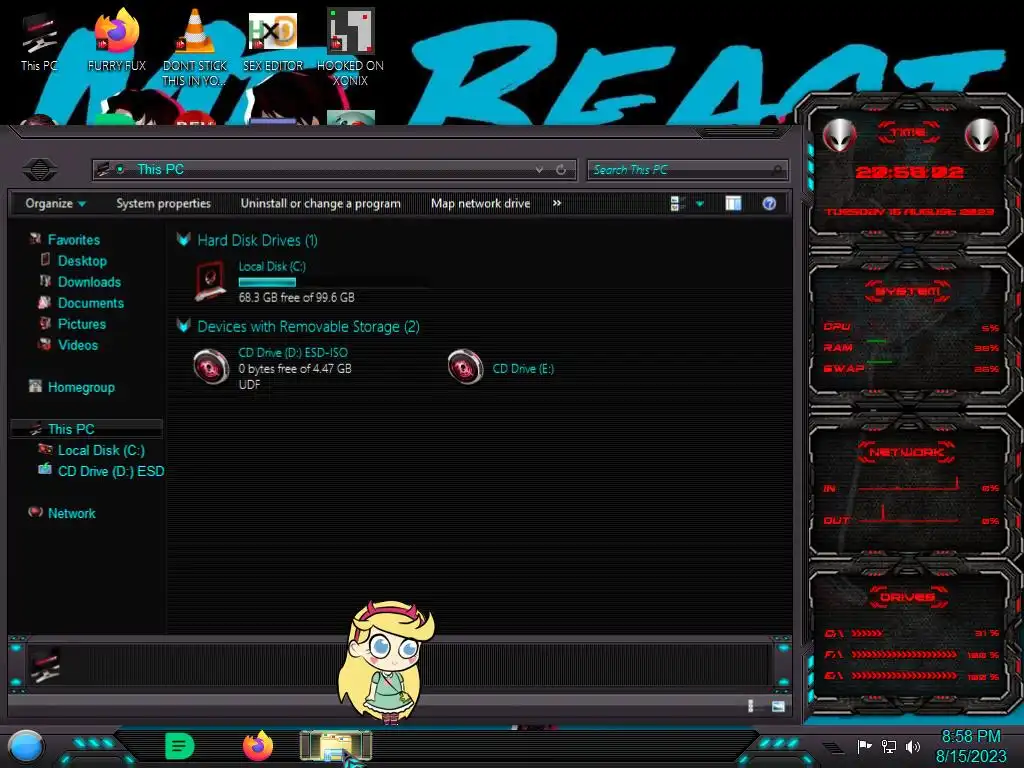Image resolution: width=1024 pixels, height=768 pixels.
Task: Collapse Devices with Removable Storage group
Action: point(184,326)
